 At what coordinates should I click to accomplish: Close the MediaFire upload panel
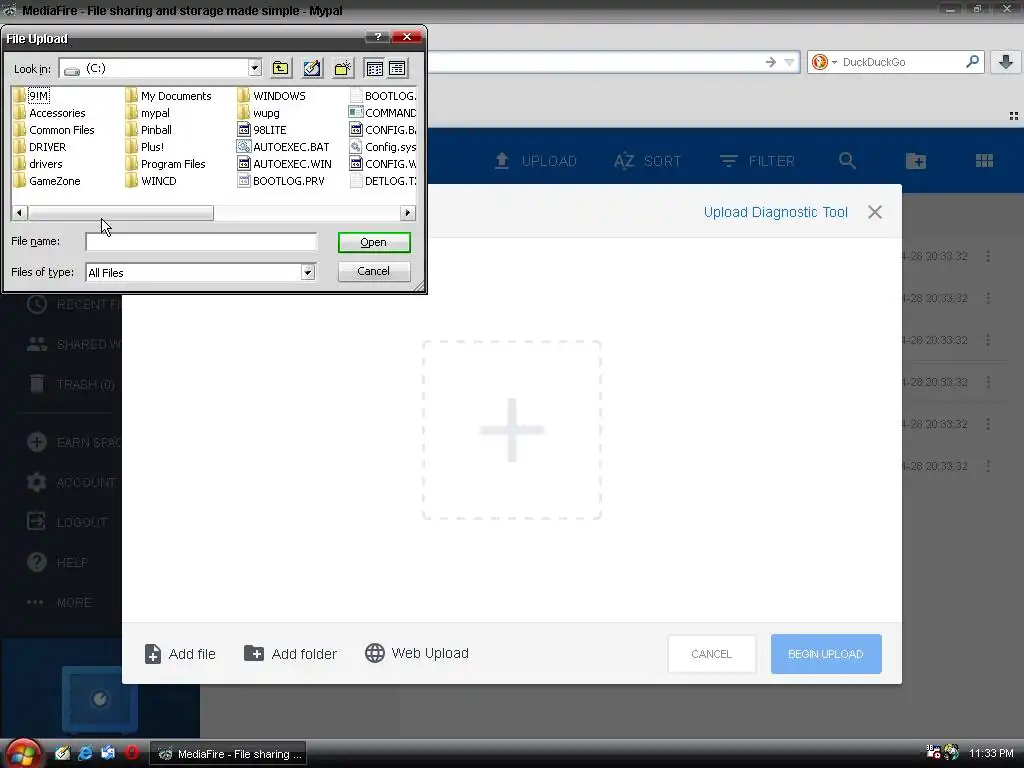pos(875,212)
